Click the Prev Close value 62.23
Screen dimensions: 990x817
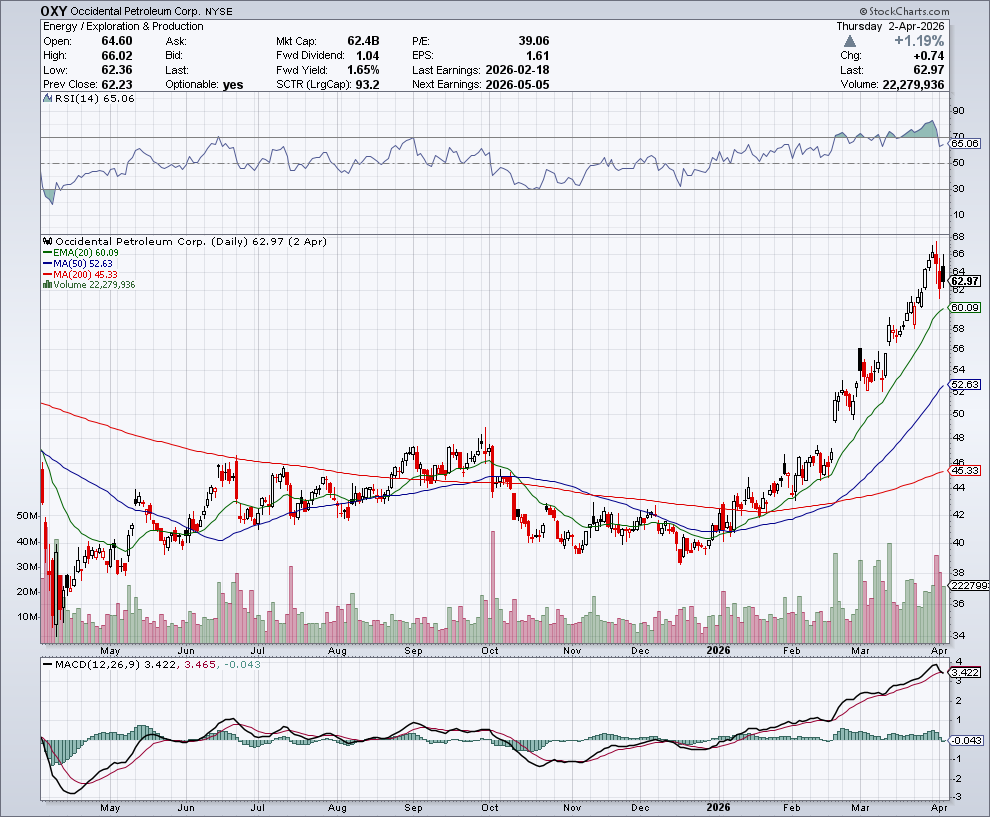pyautogui.click(x=117, y=85)
